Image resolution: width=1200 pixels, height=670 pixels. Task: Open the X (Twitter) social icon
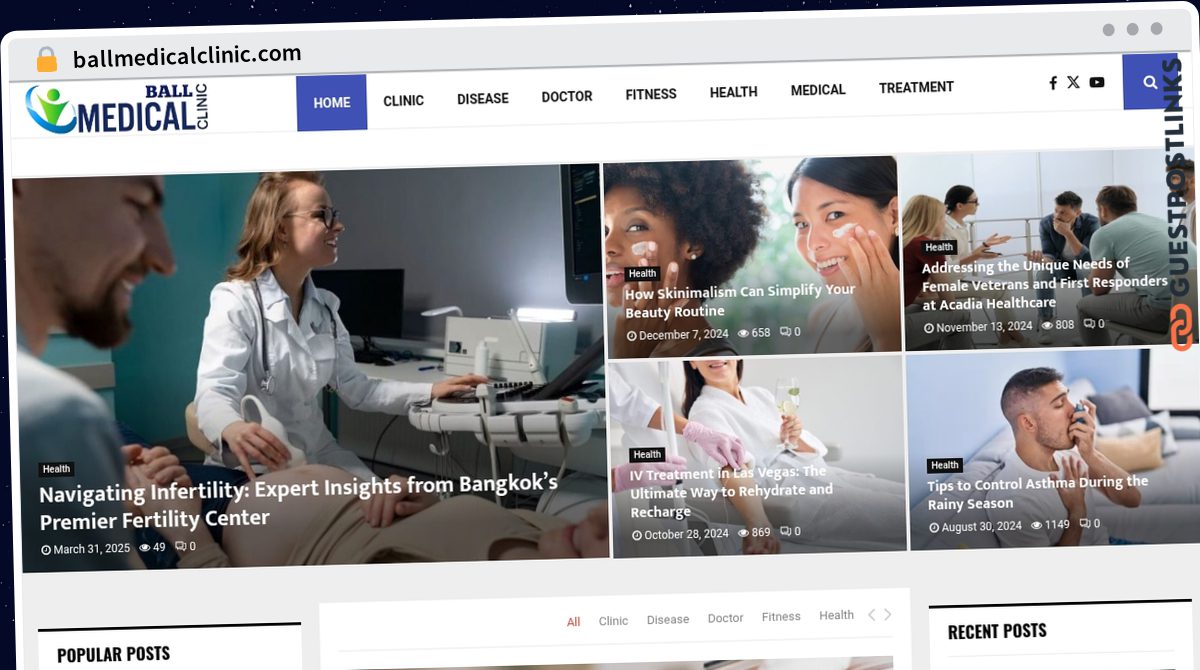(x=1073, y=82)
